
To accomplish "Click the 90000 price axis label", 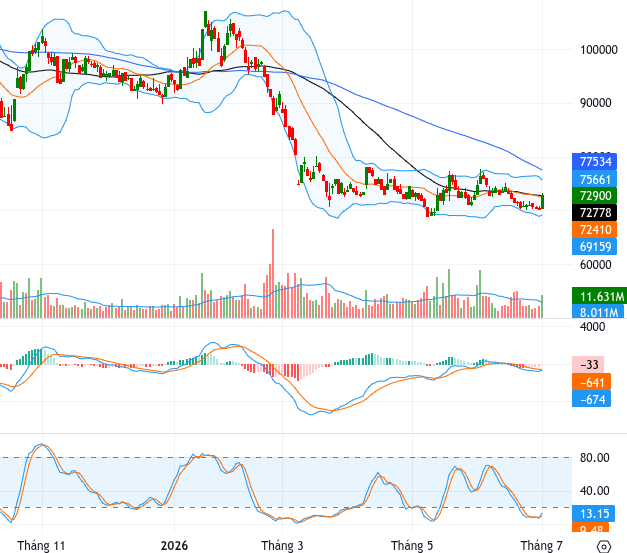I will click(x=595, y=103).
